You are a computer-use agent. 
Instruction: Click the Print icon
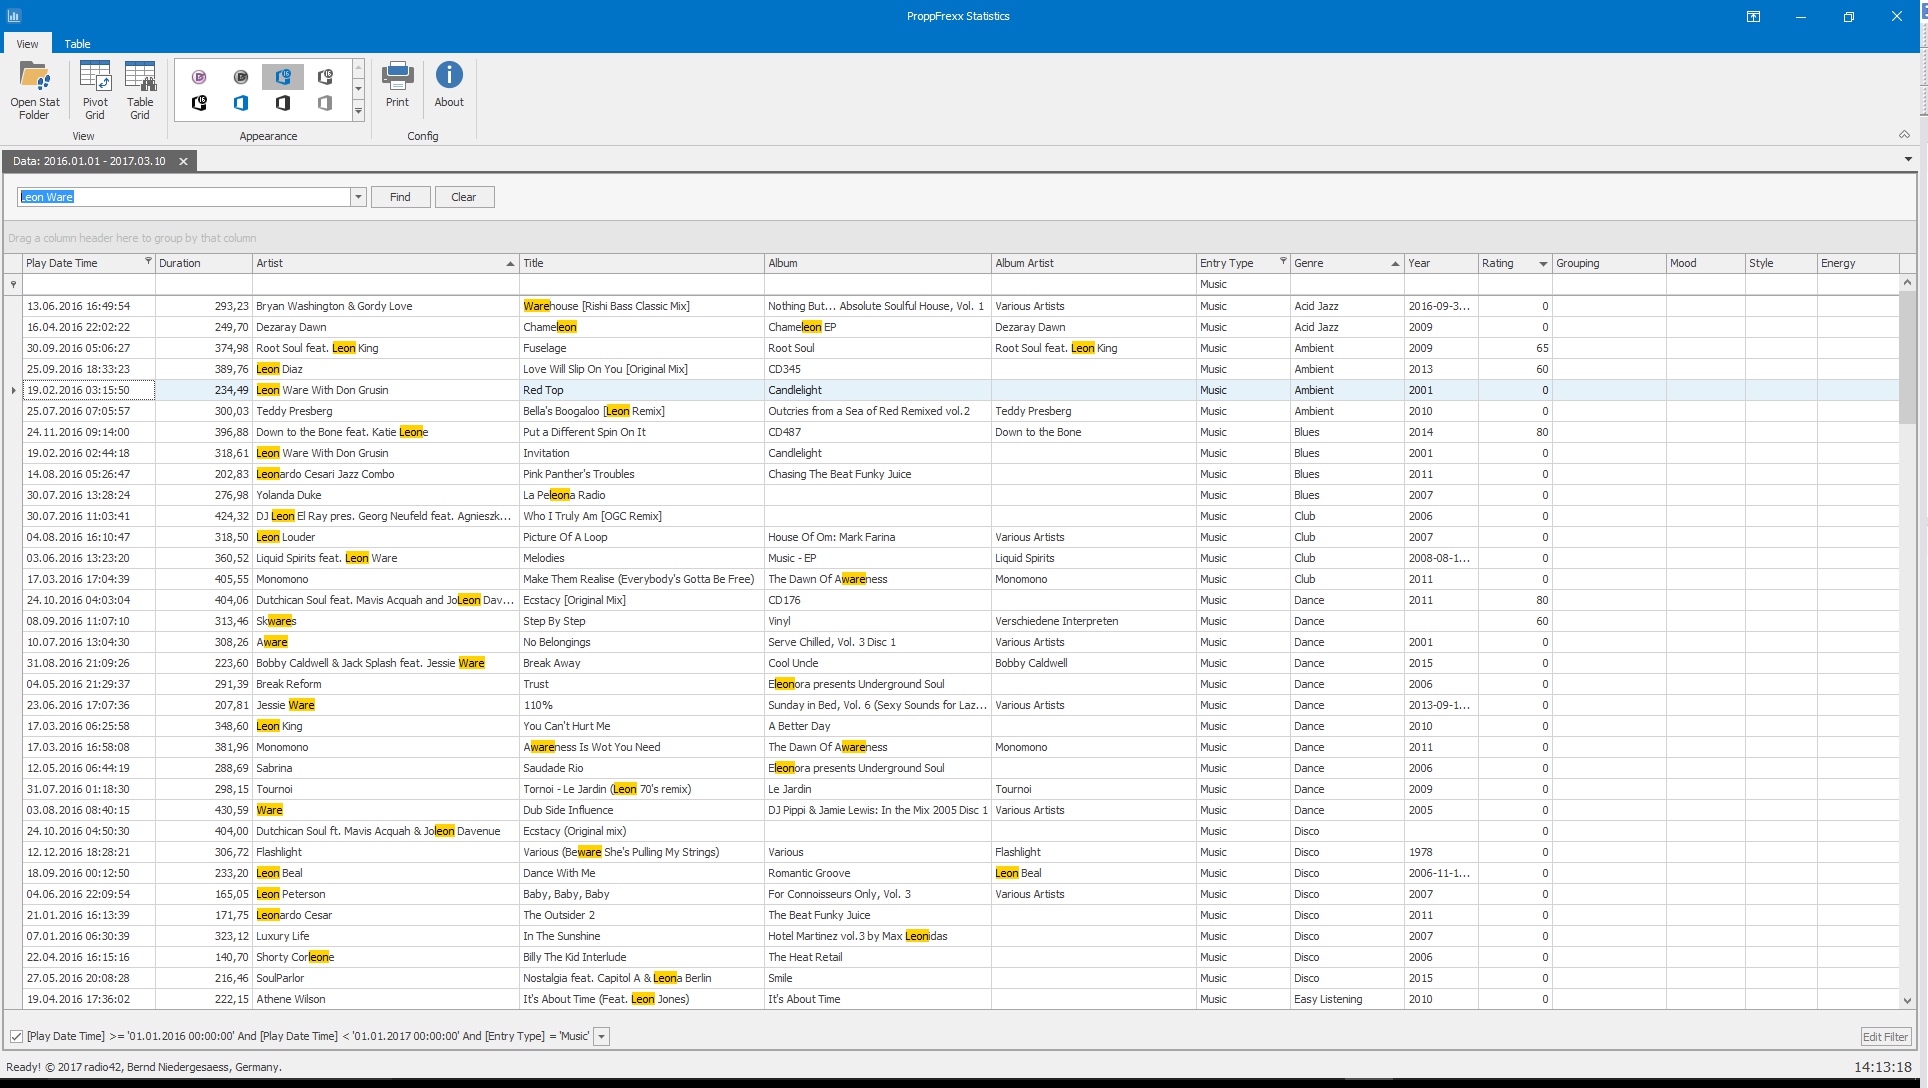pyautogui.click(x=397, y=85)
